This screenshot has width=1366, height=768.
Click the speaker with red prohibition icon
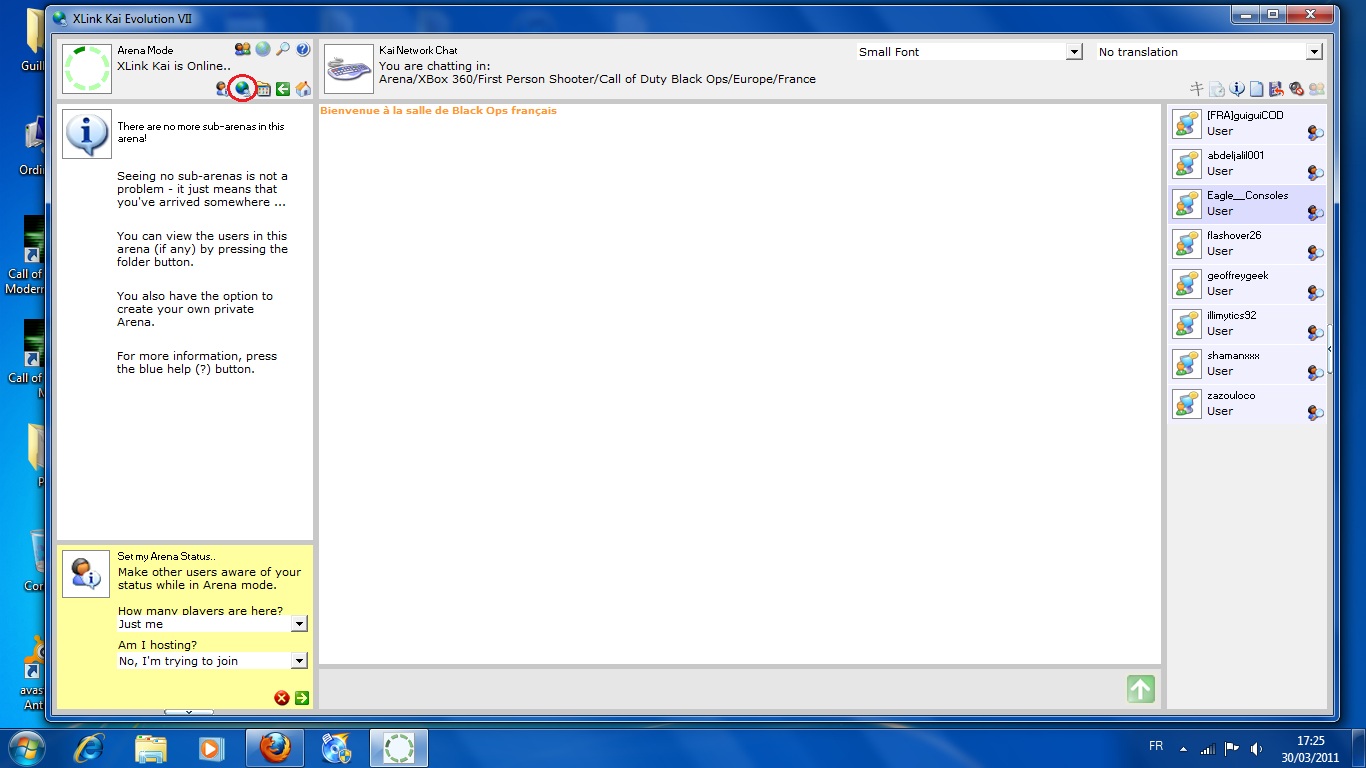1297,89
